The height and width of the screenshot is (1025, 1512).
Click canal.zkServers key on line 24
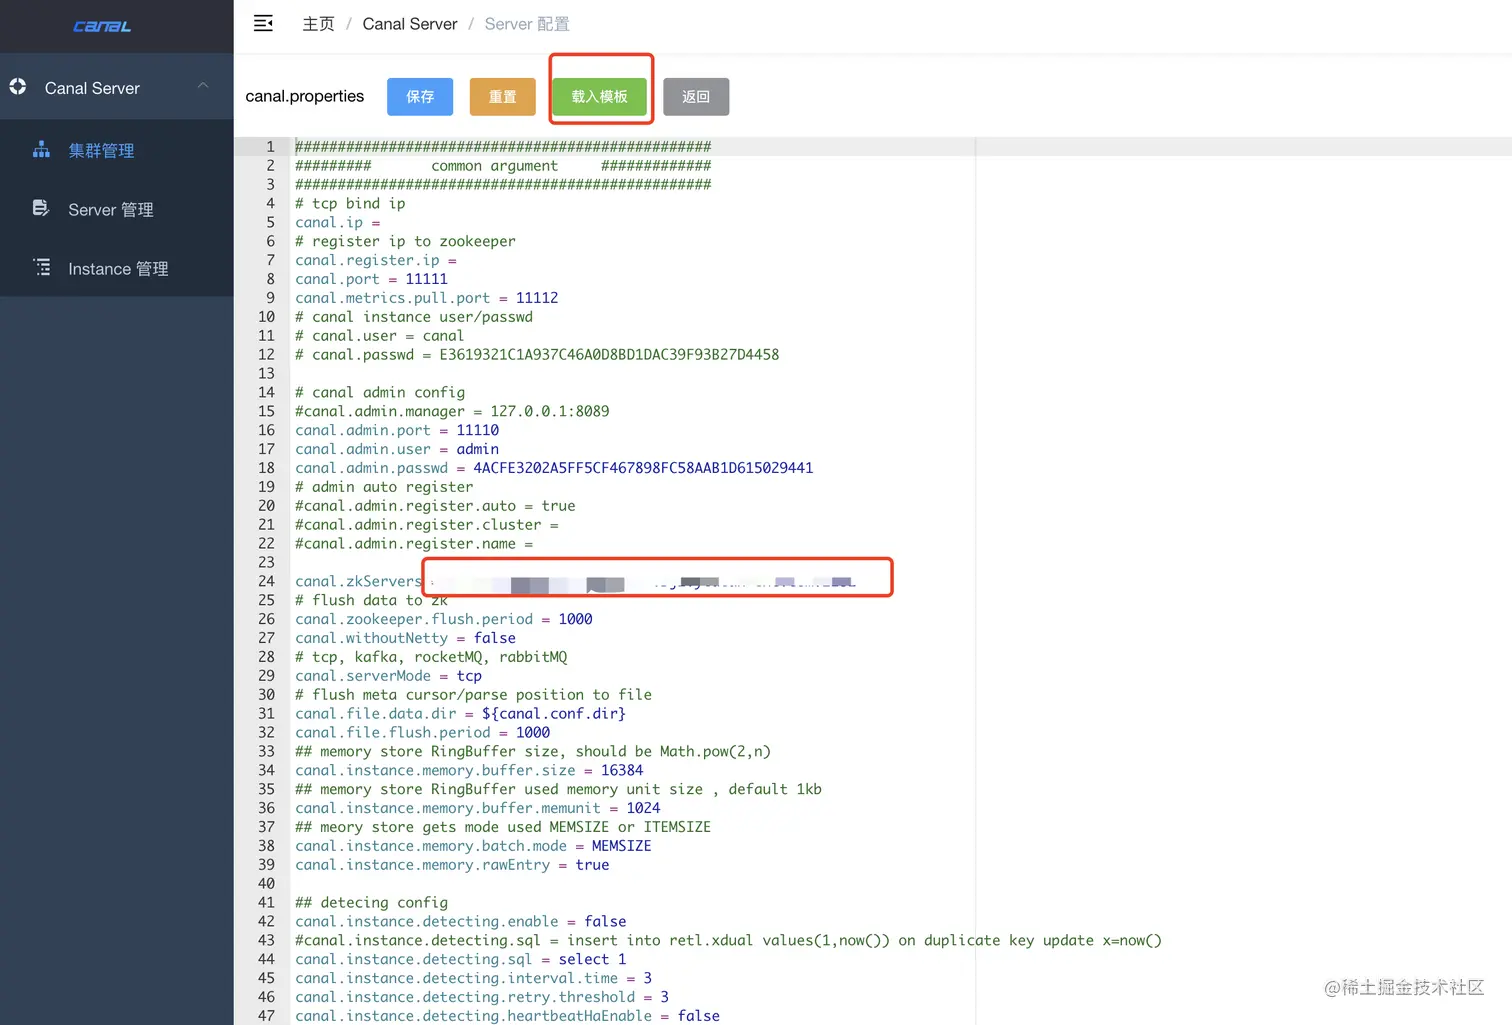pos(358,581)
